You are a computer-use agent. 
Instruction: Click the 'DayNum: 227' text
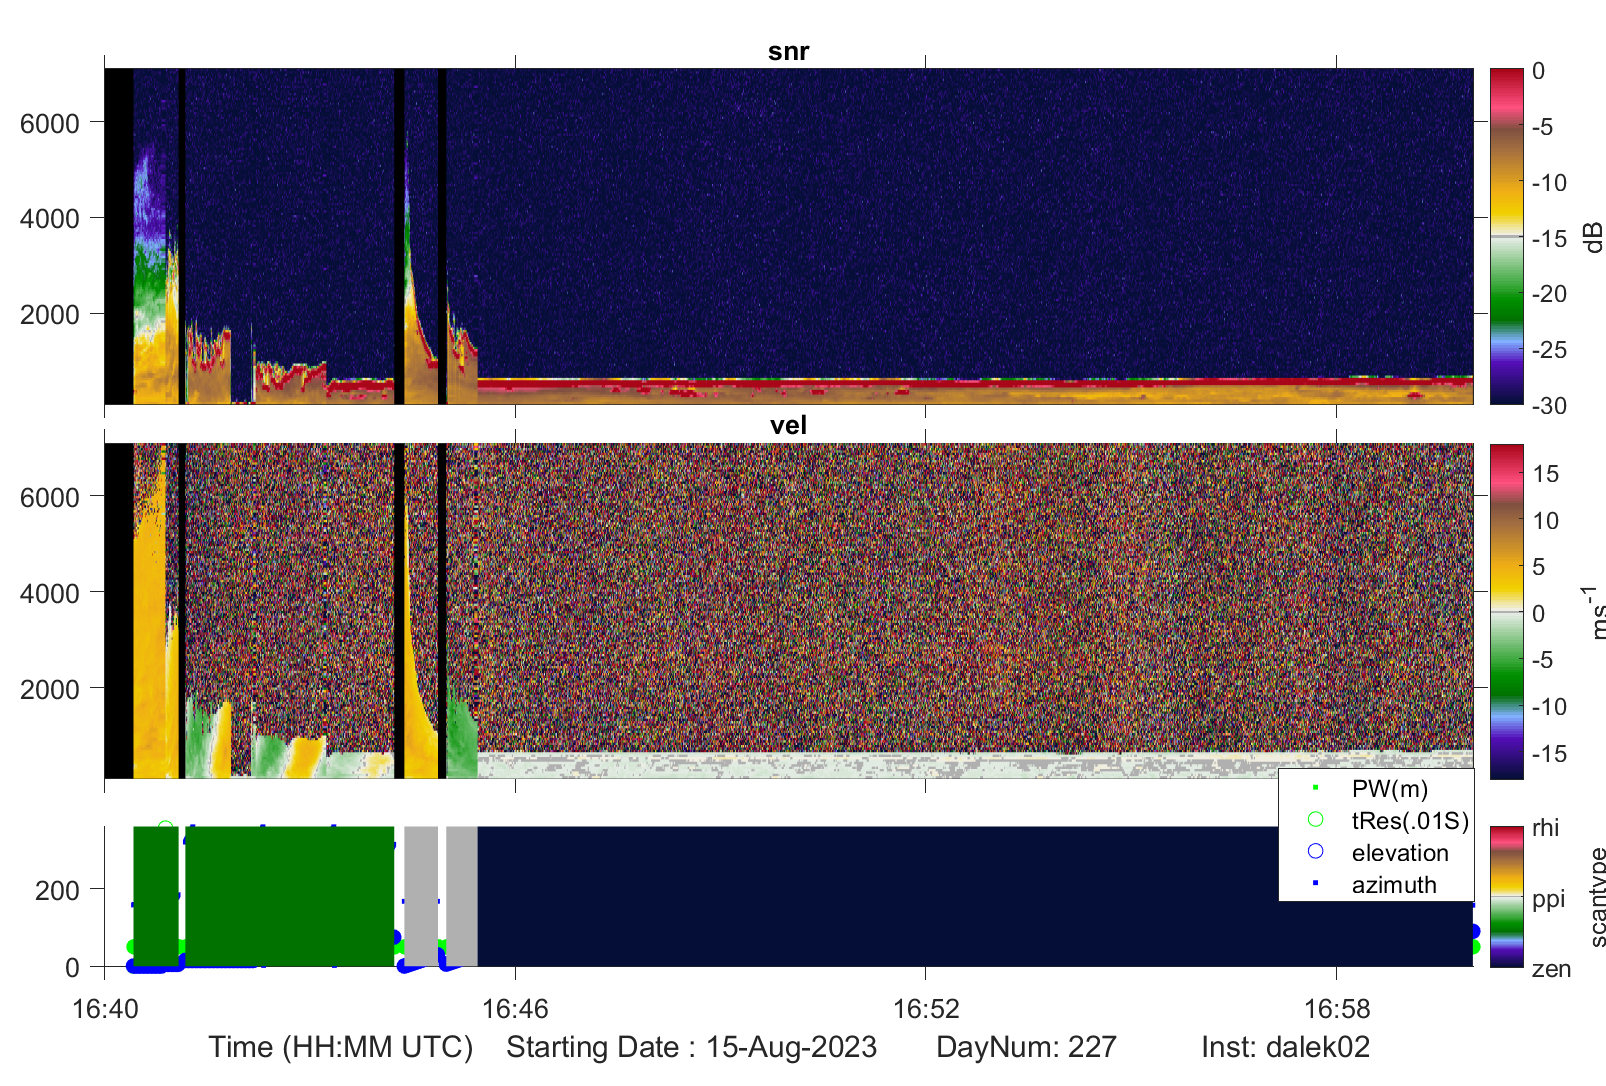[1026, 1047]
